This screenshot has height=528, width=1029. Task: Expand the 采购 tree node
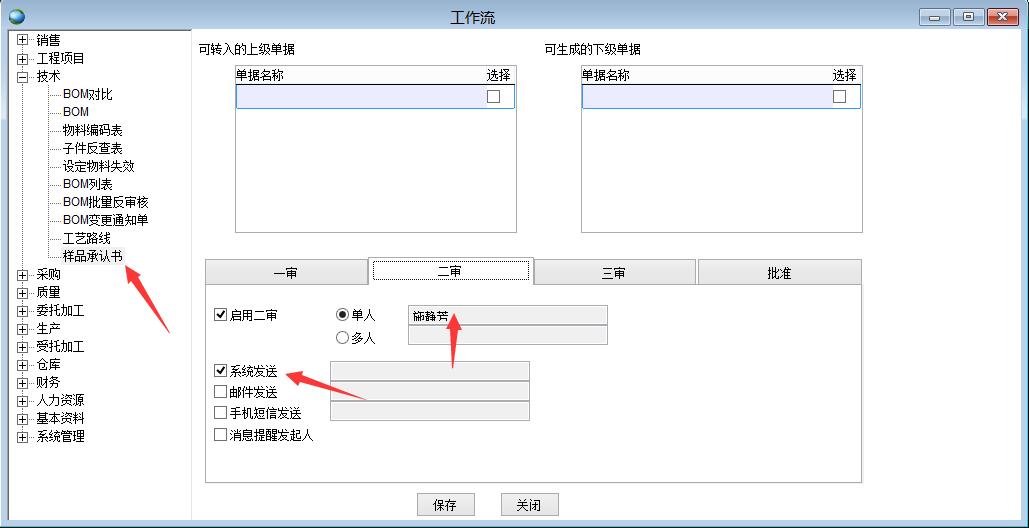(23, 274)
